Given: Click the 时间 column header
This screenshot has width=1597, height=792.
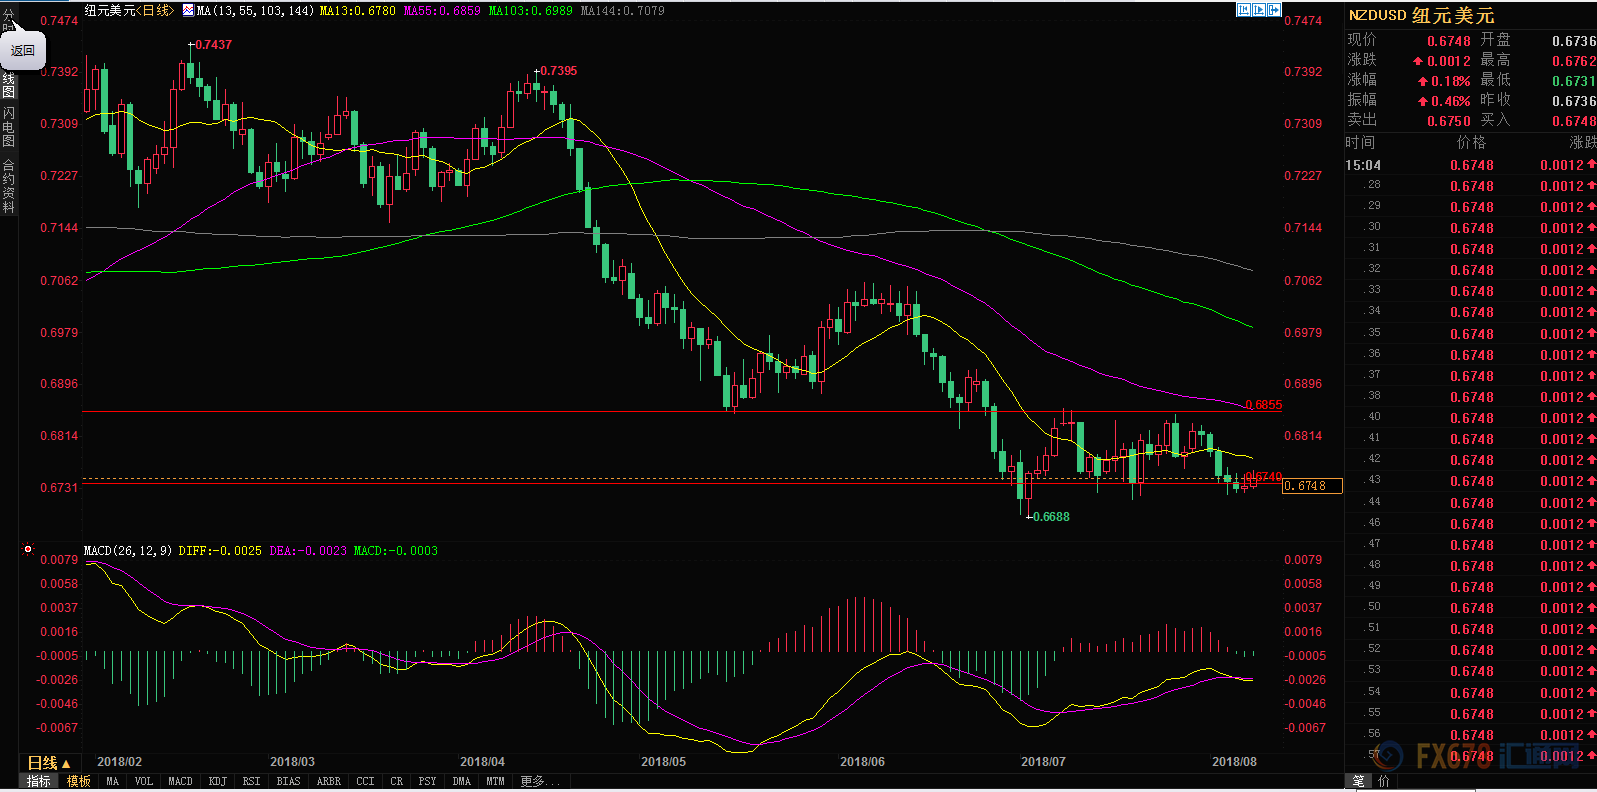Looking at the screenshot, I should click(x=1360, y=143).
